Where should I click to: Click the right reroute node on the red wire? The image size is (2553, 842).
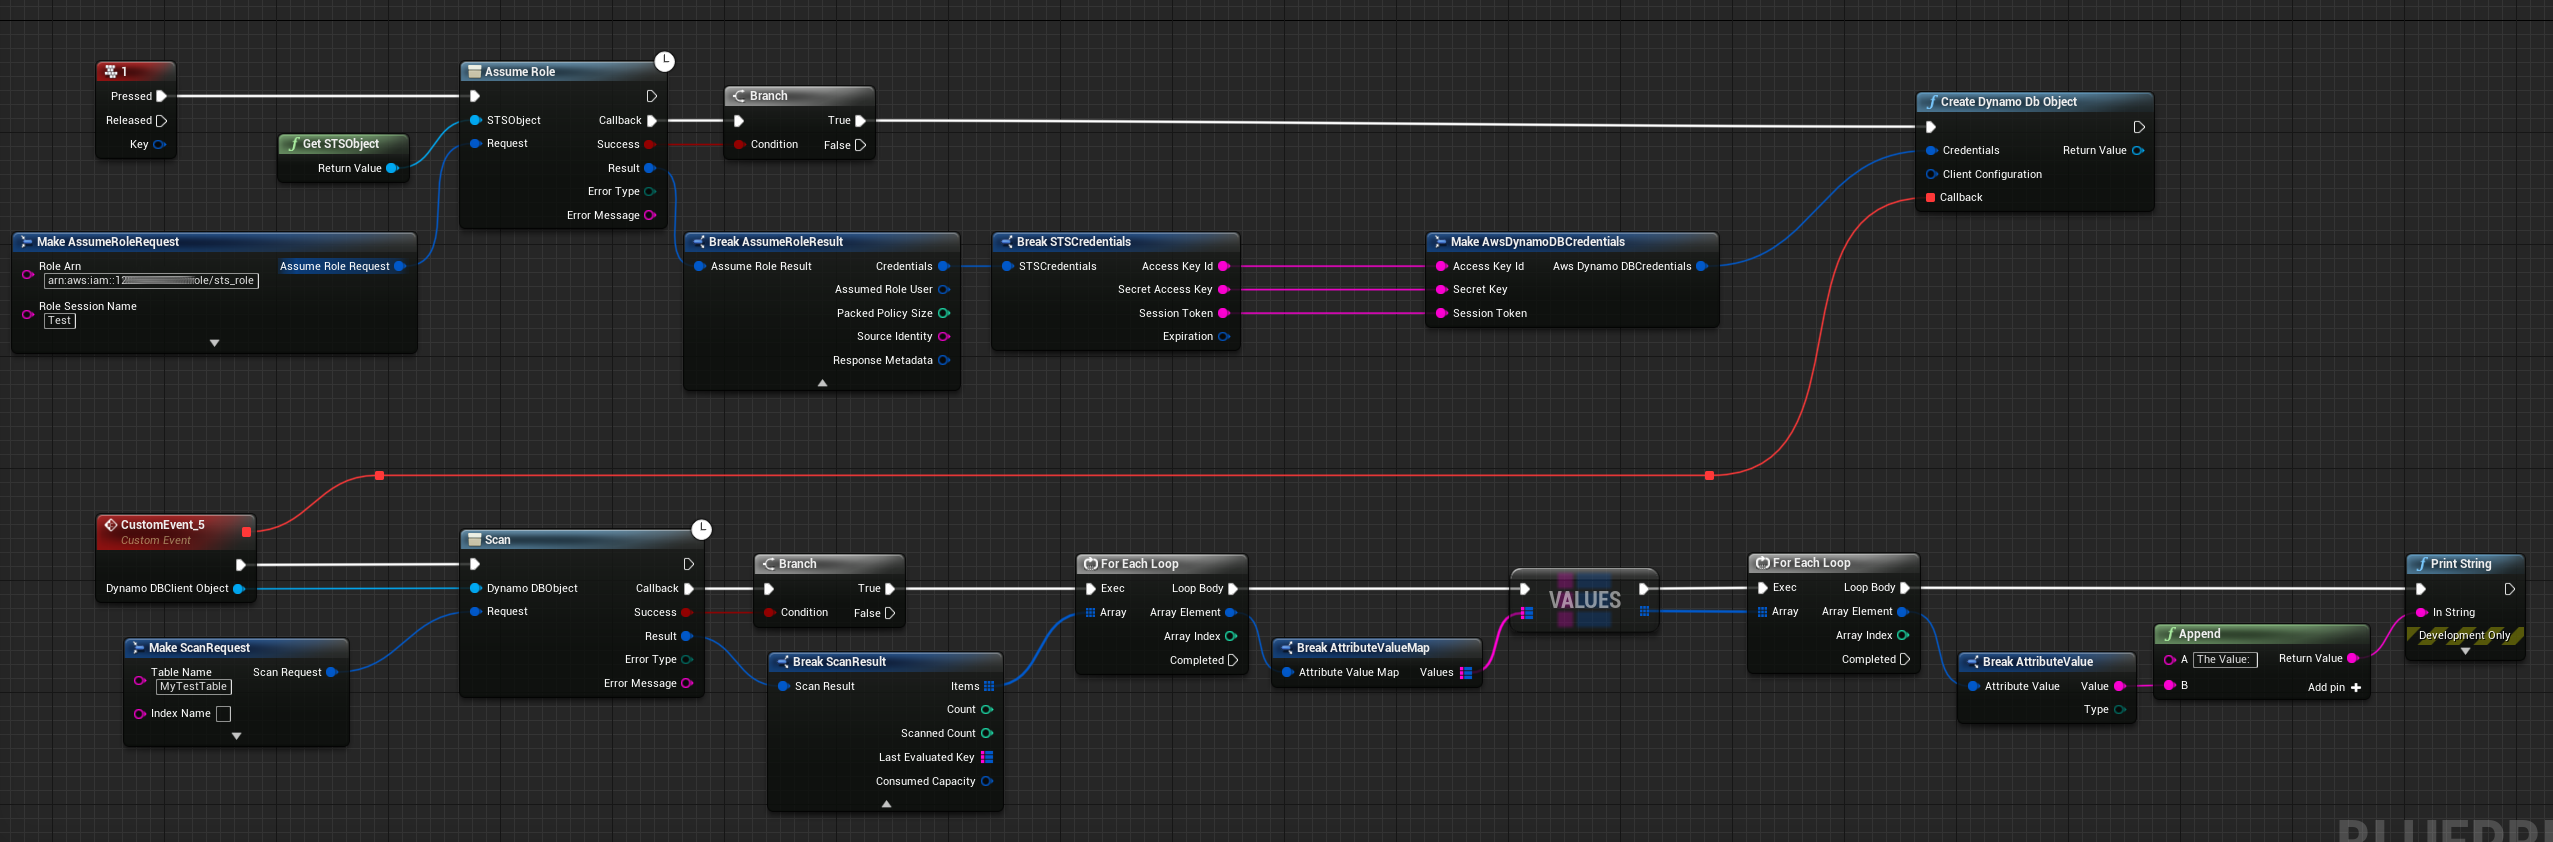click(1709, 475)
